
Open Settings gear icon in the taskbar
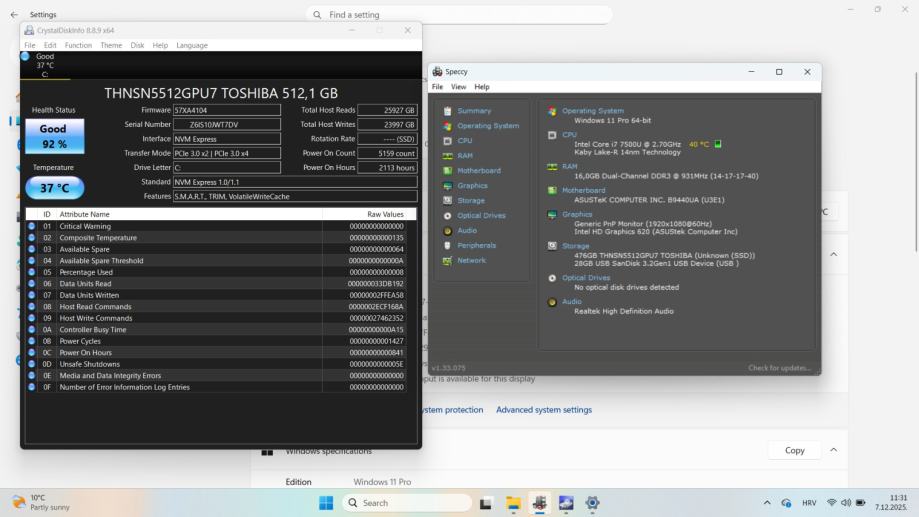click(x=592, y=503)
